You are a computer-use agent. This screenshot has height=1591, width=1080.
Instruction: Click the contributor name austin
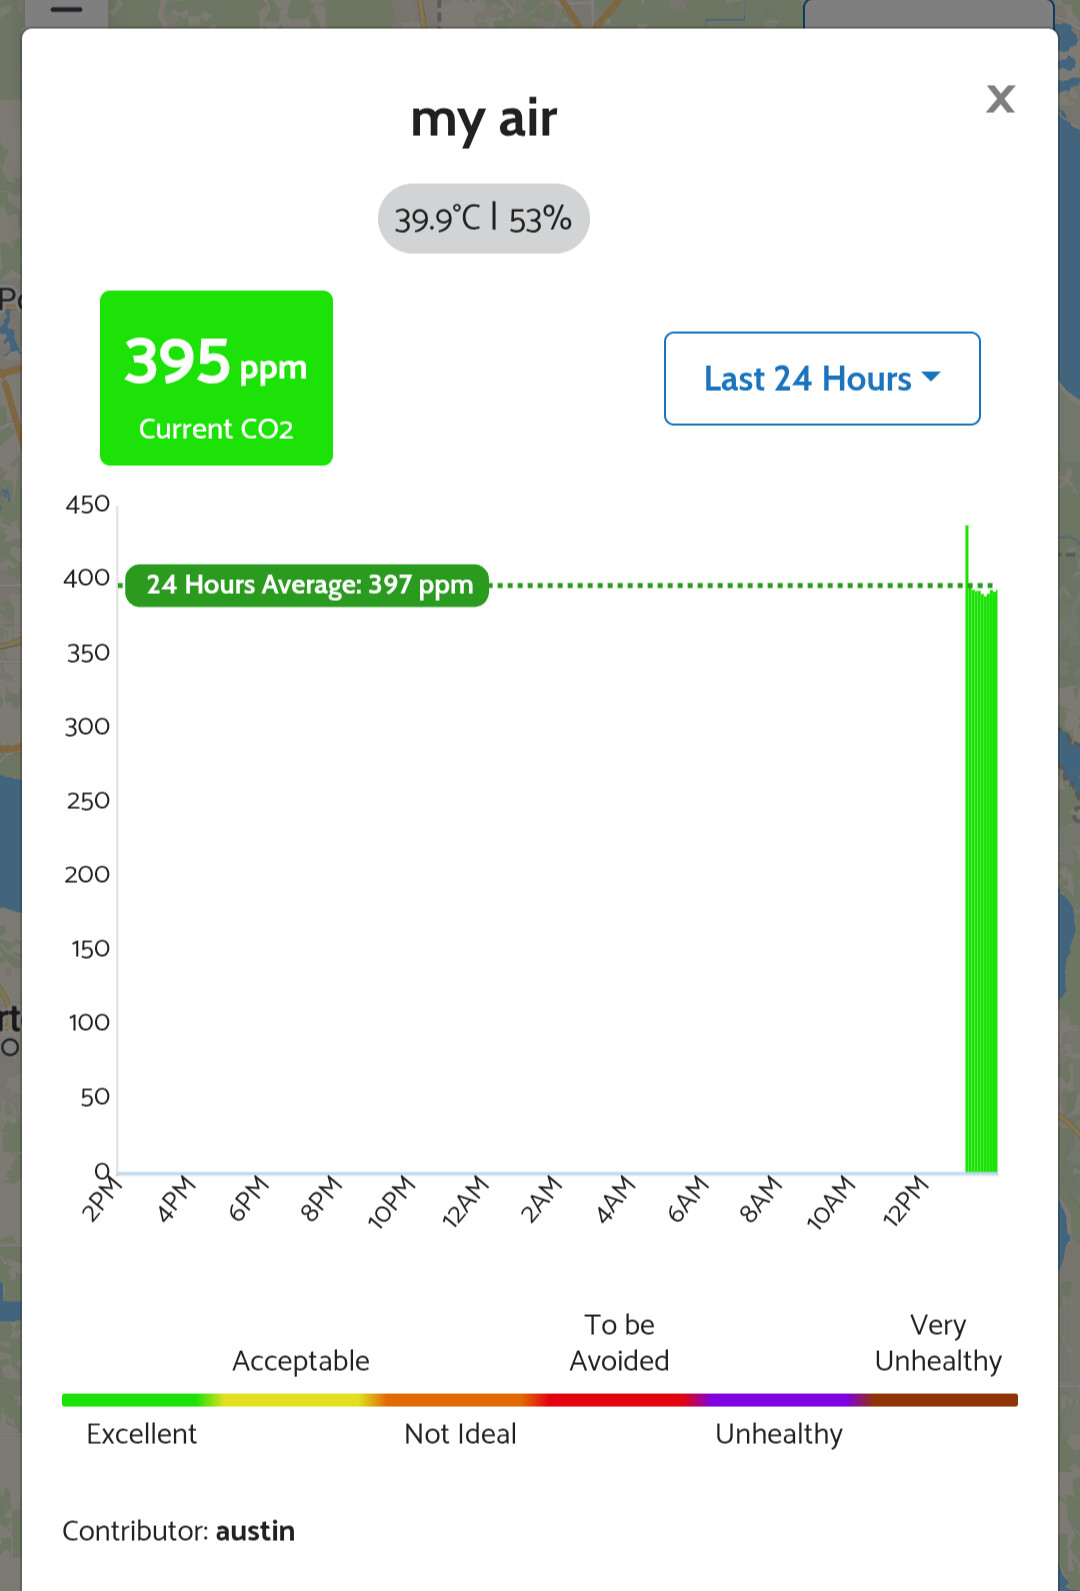(255, 1531)
